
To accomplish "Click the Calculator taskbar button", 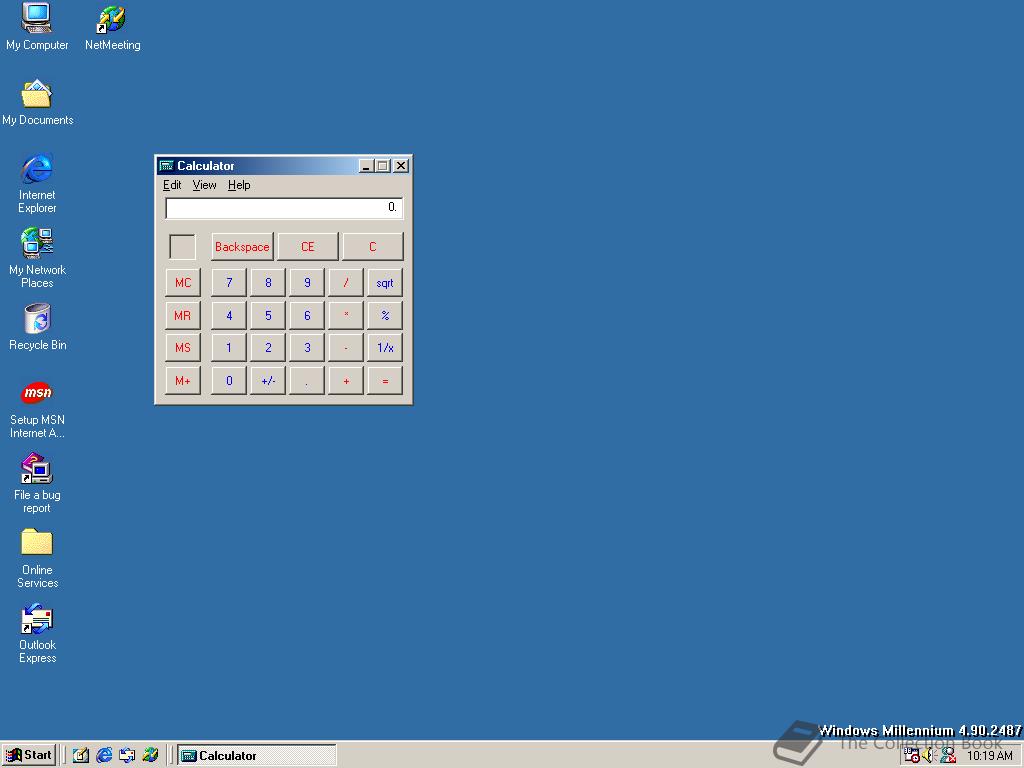I will (257, 756).
